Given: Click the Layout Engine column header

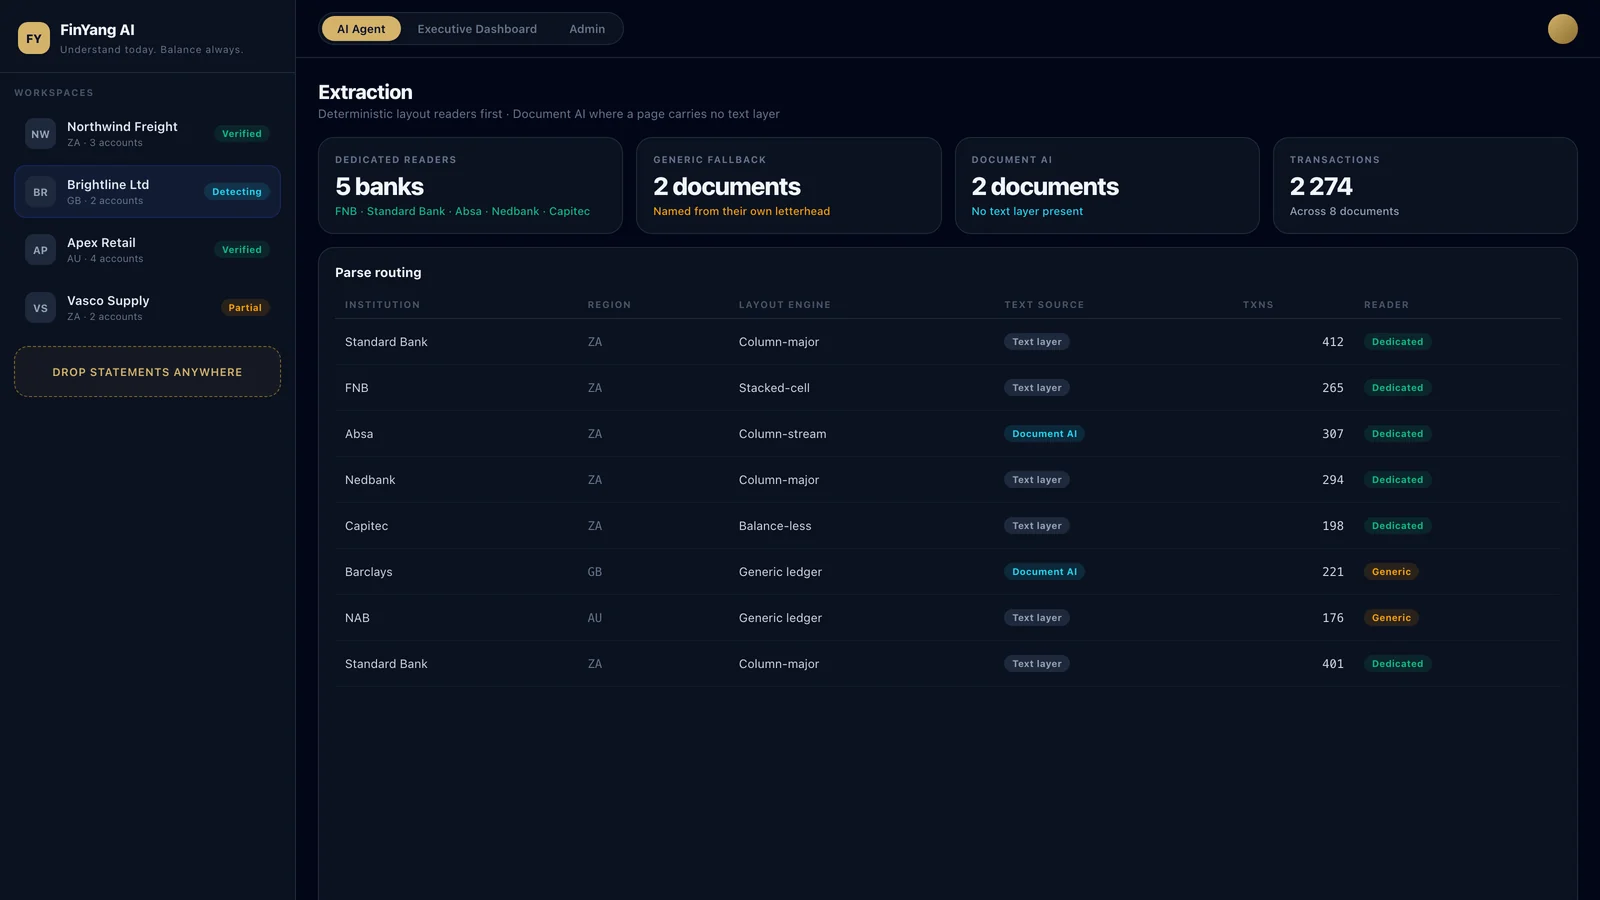Looking at the screenshot, I should coord(785,305).
